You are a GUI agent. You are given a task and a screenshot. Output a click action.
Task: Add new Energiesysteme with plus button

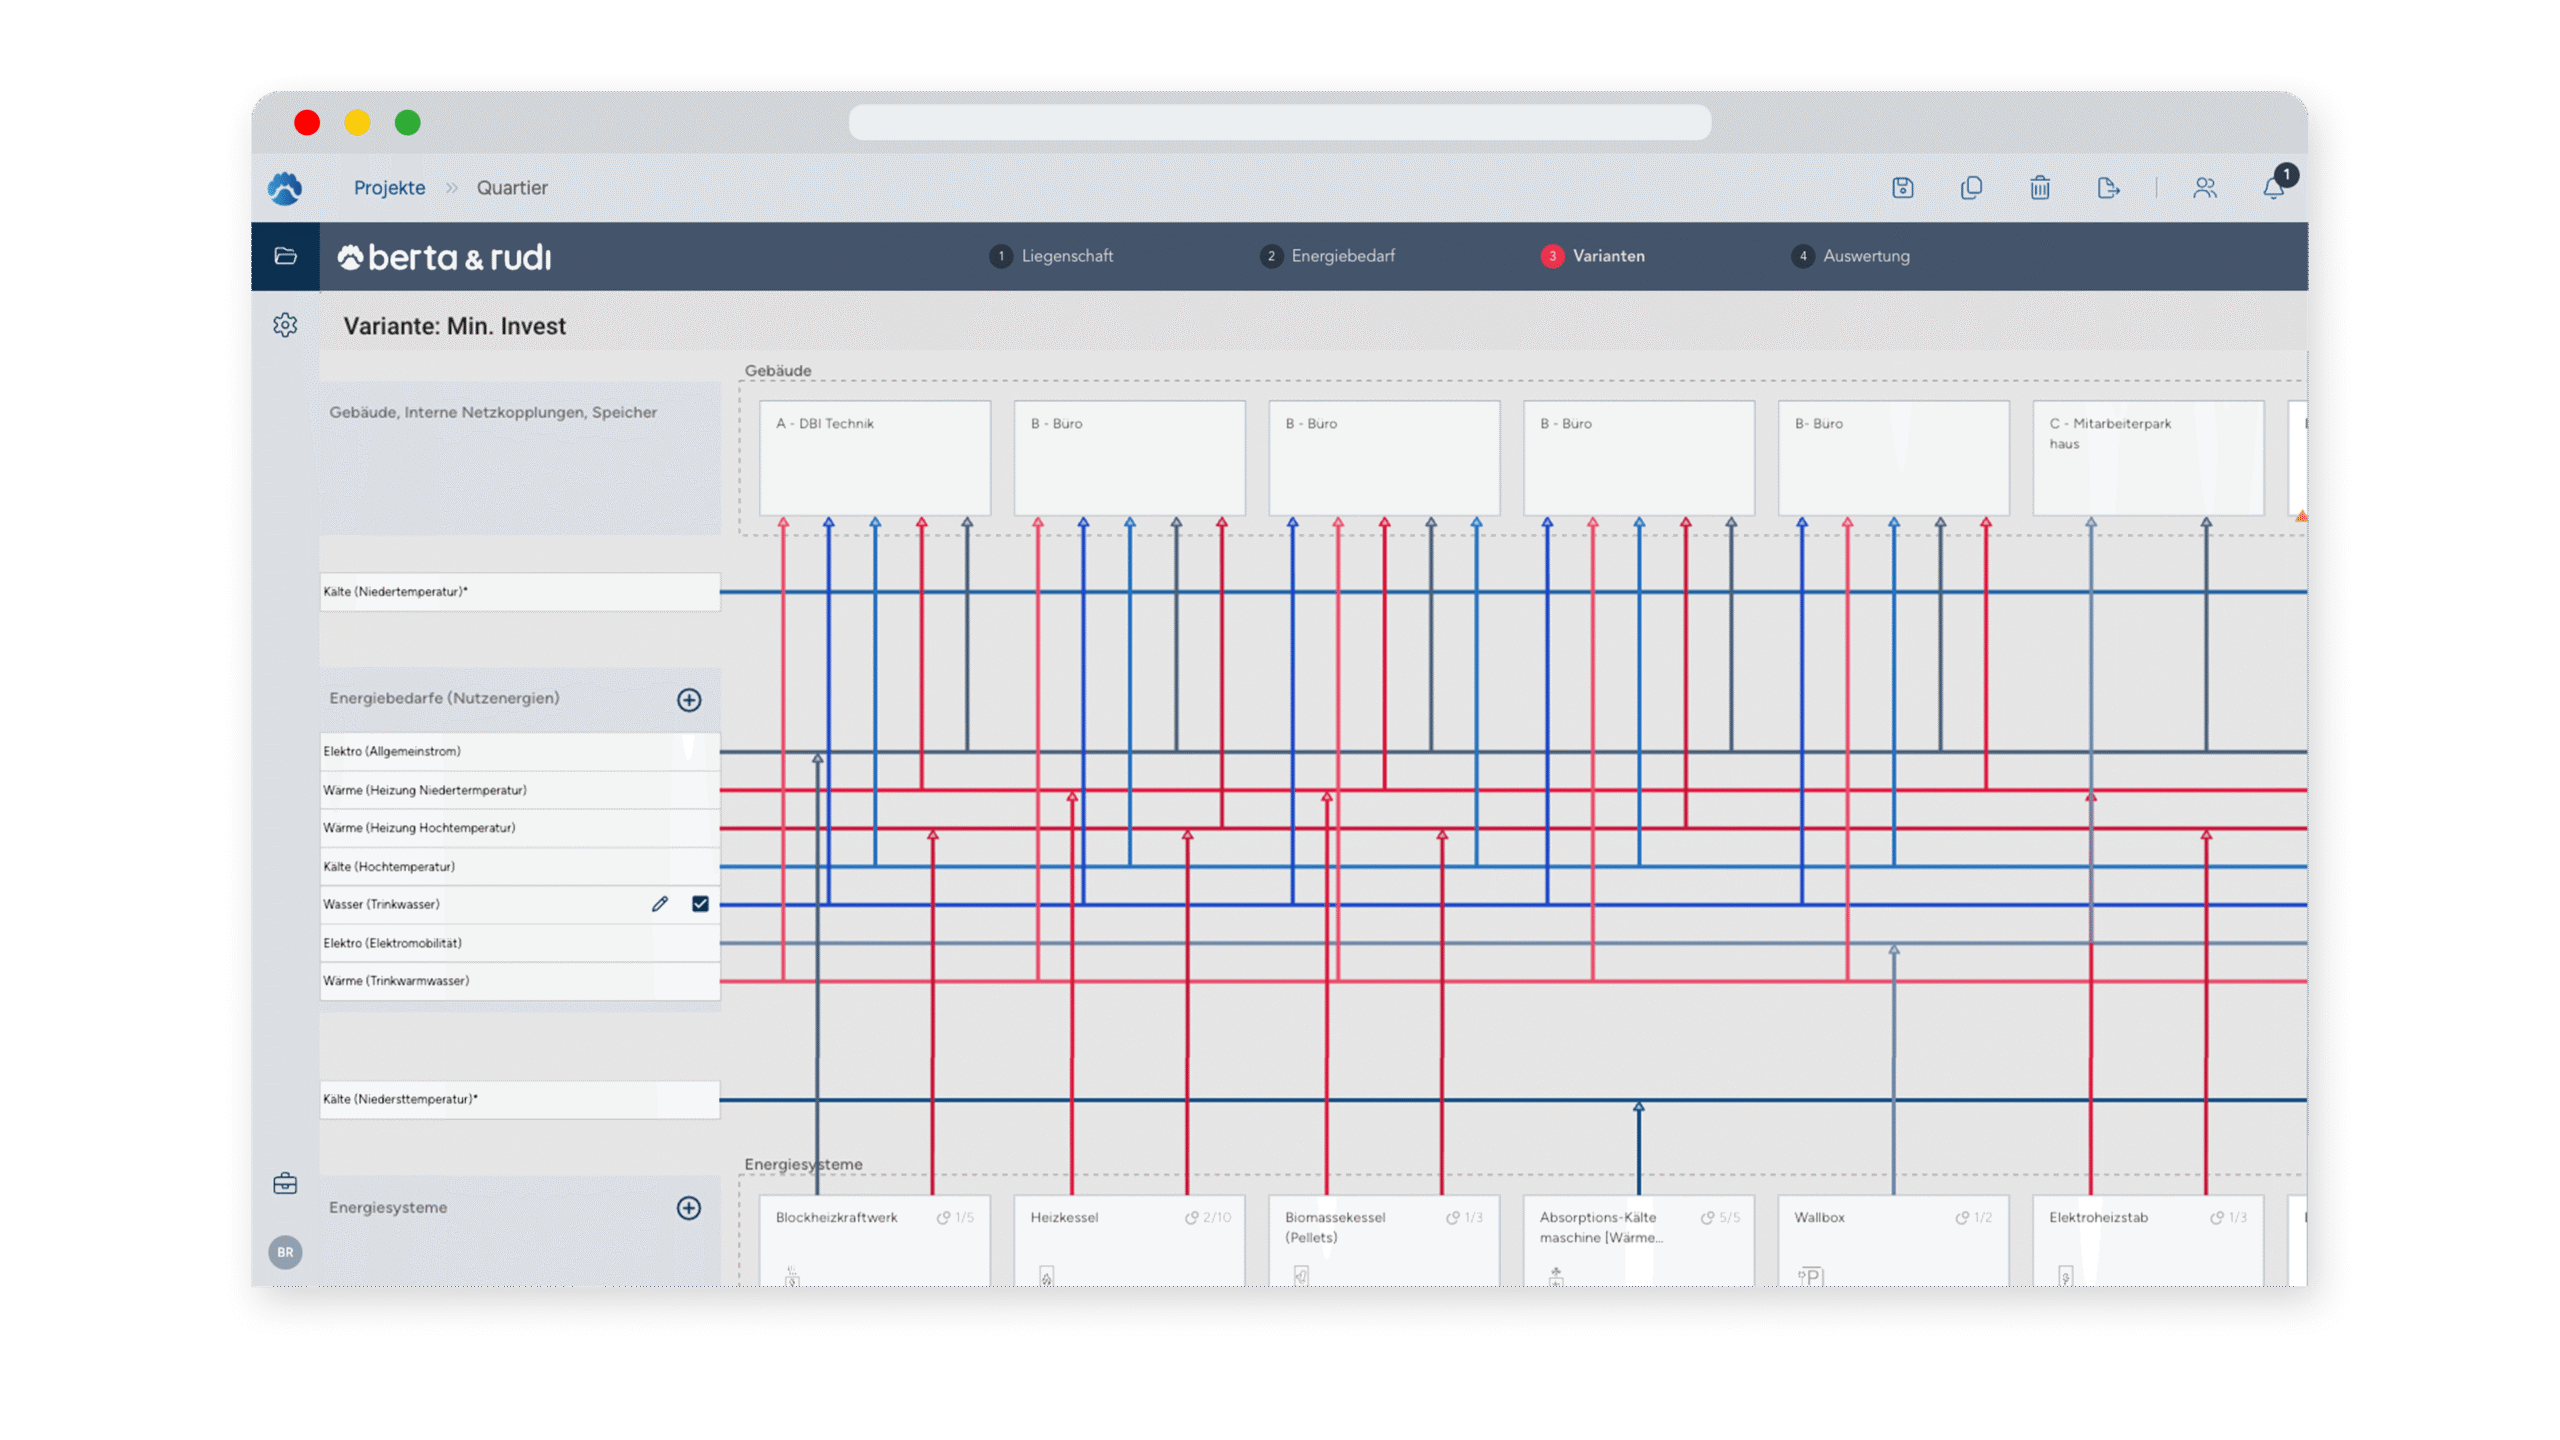tap(689, 1208)
